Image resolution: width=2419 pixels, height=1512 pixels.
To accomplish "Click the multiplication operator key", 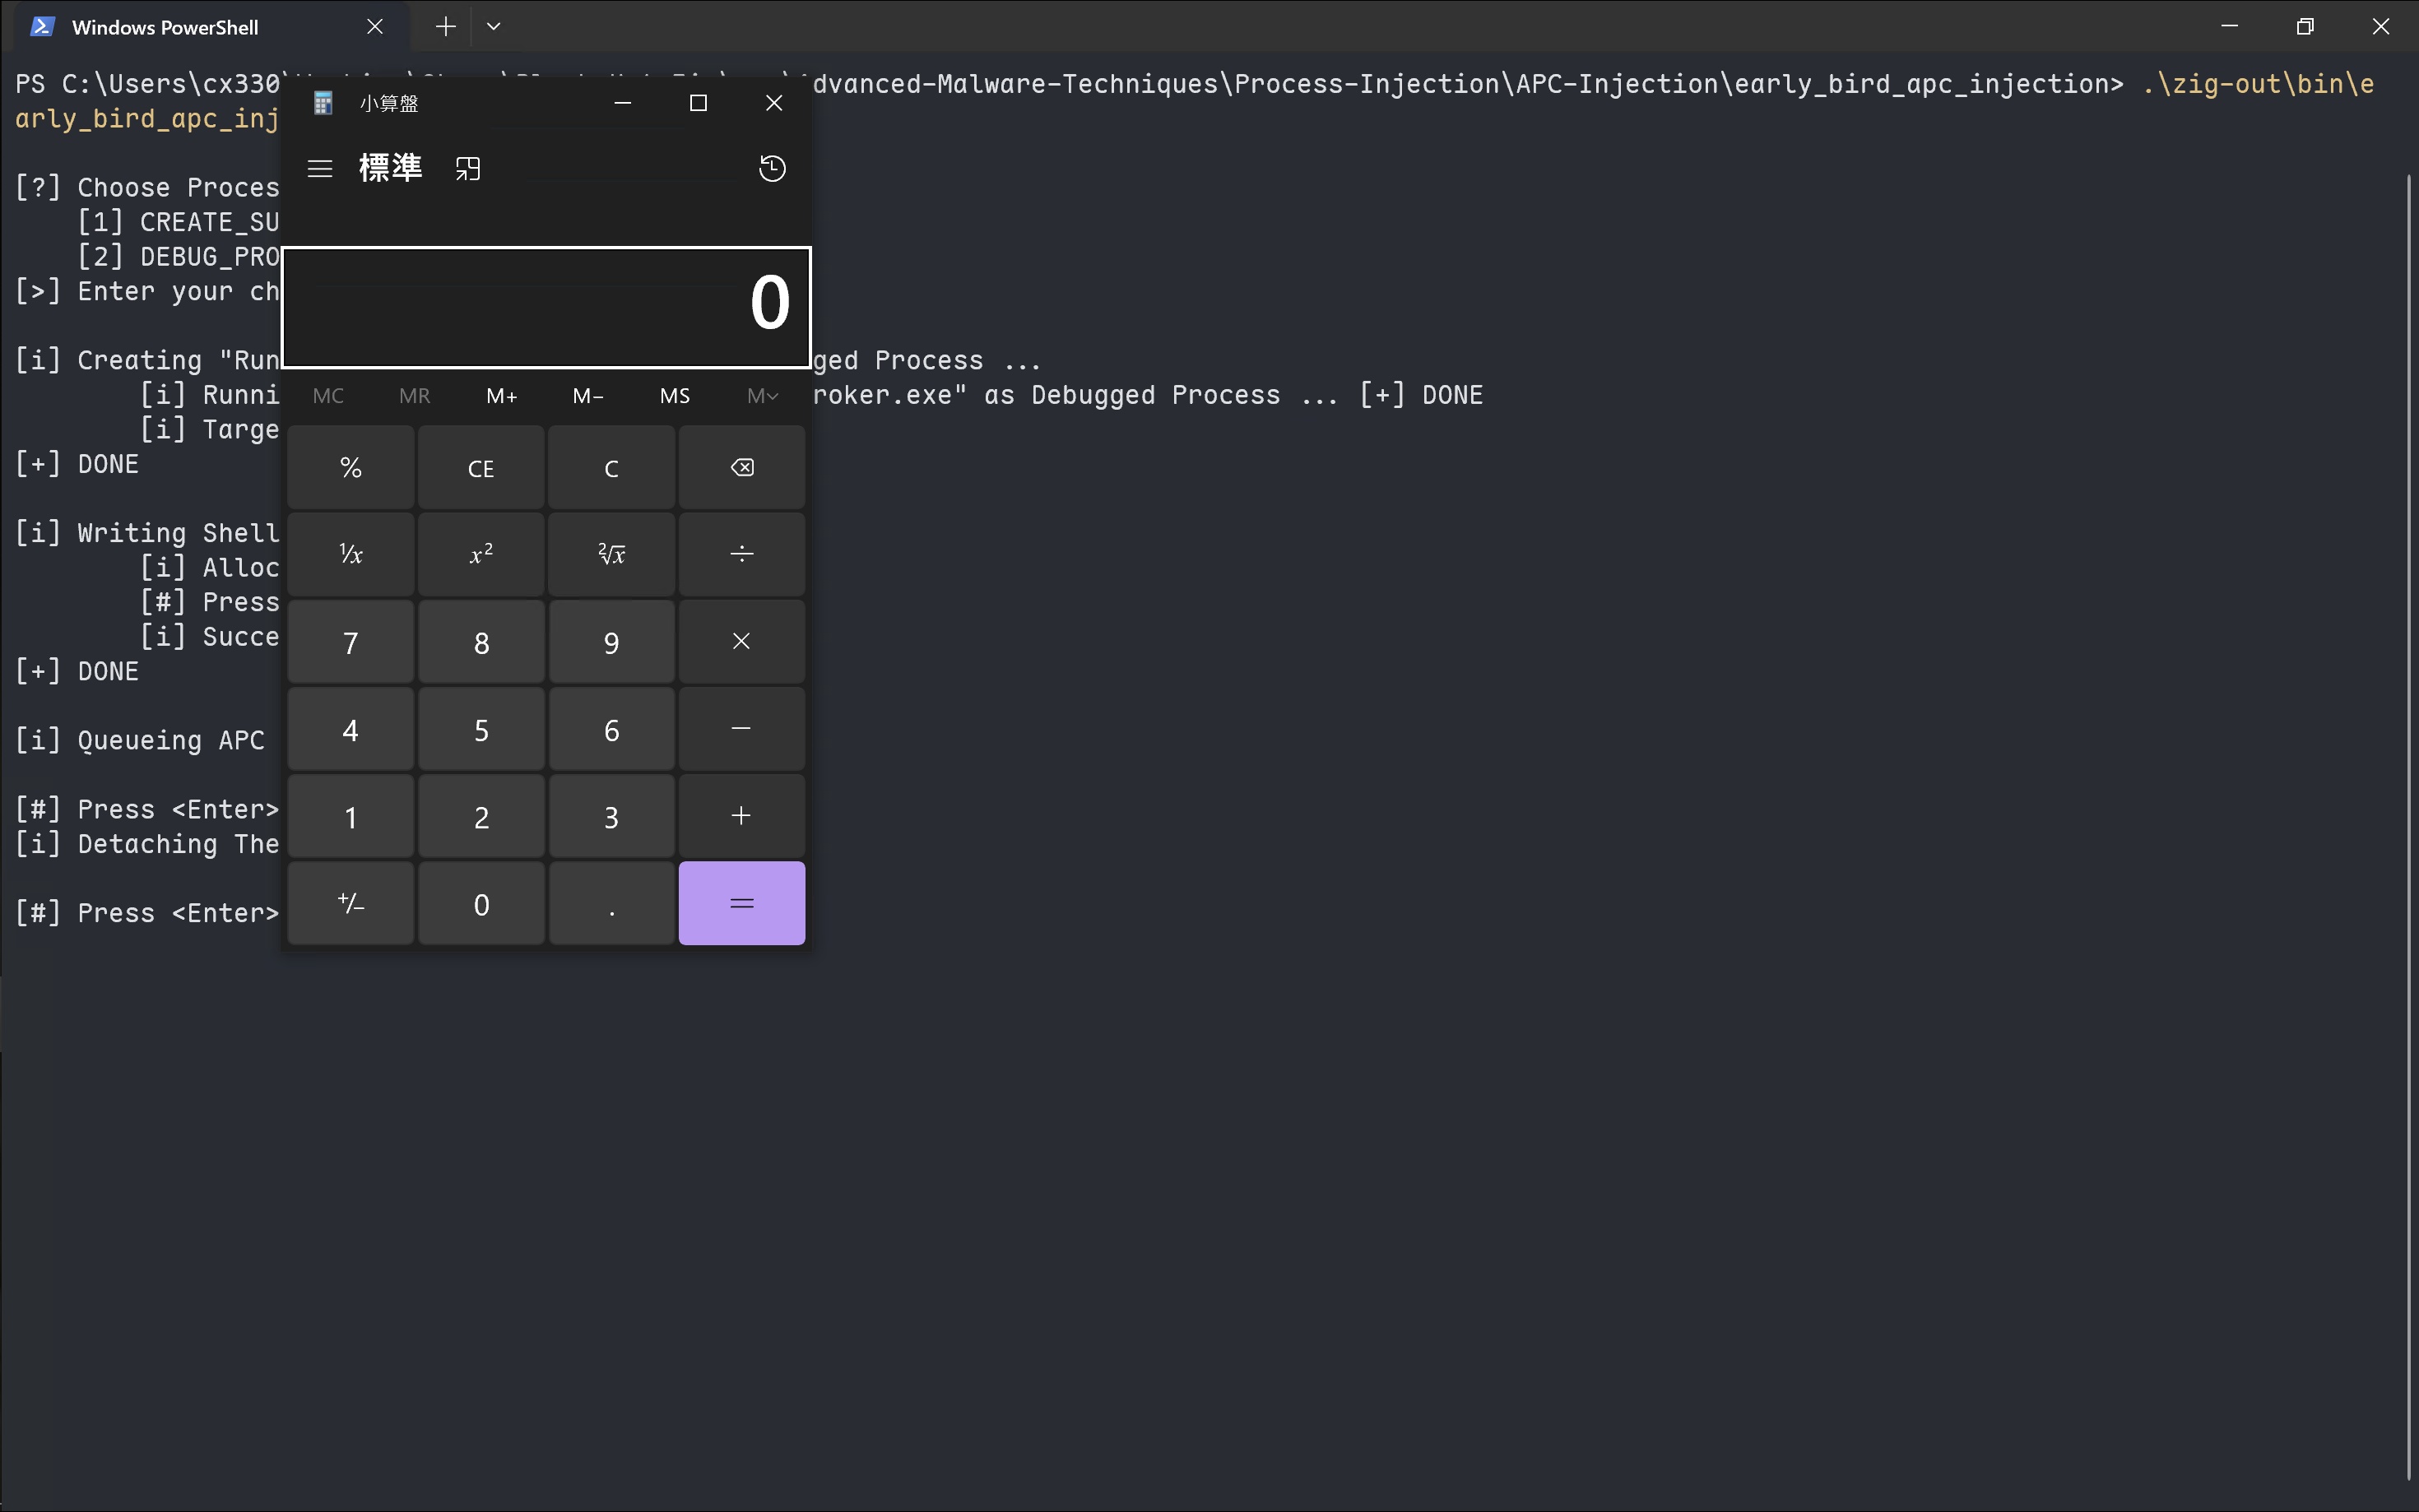I will tap(741, 641).
